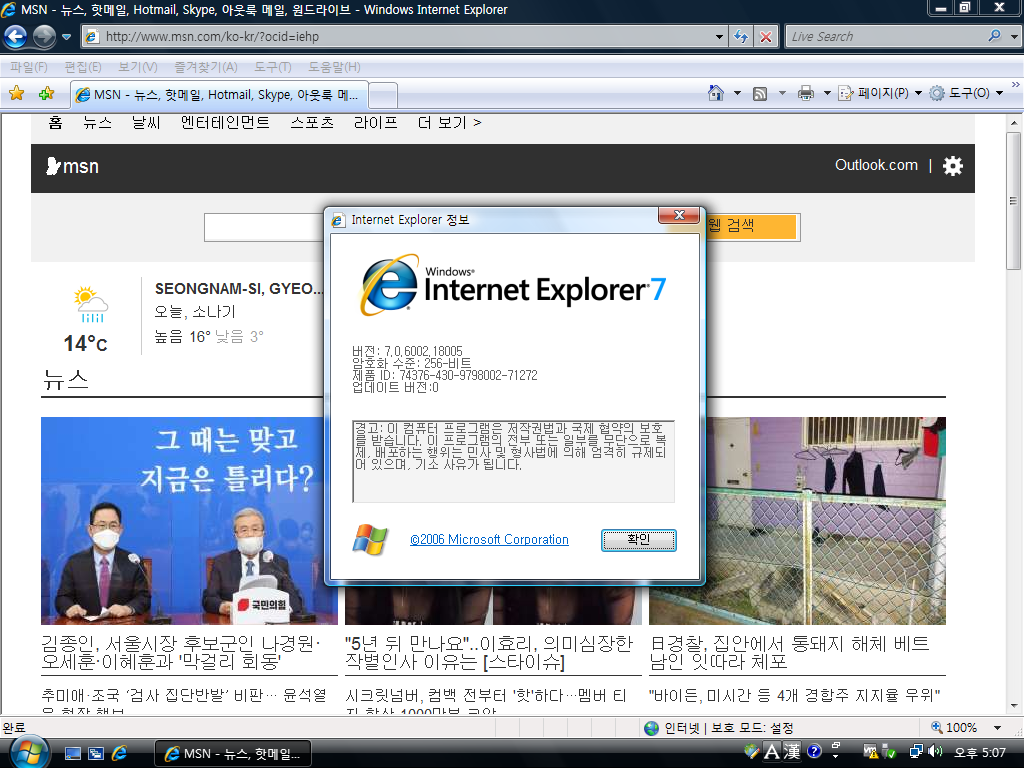The width and height of the screenshot is (1024, 768).
Task: Expand the Print dropdown arrow
Action: point(827,93)
